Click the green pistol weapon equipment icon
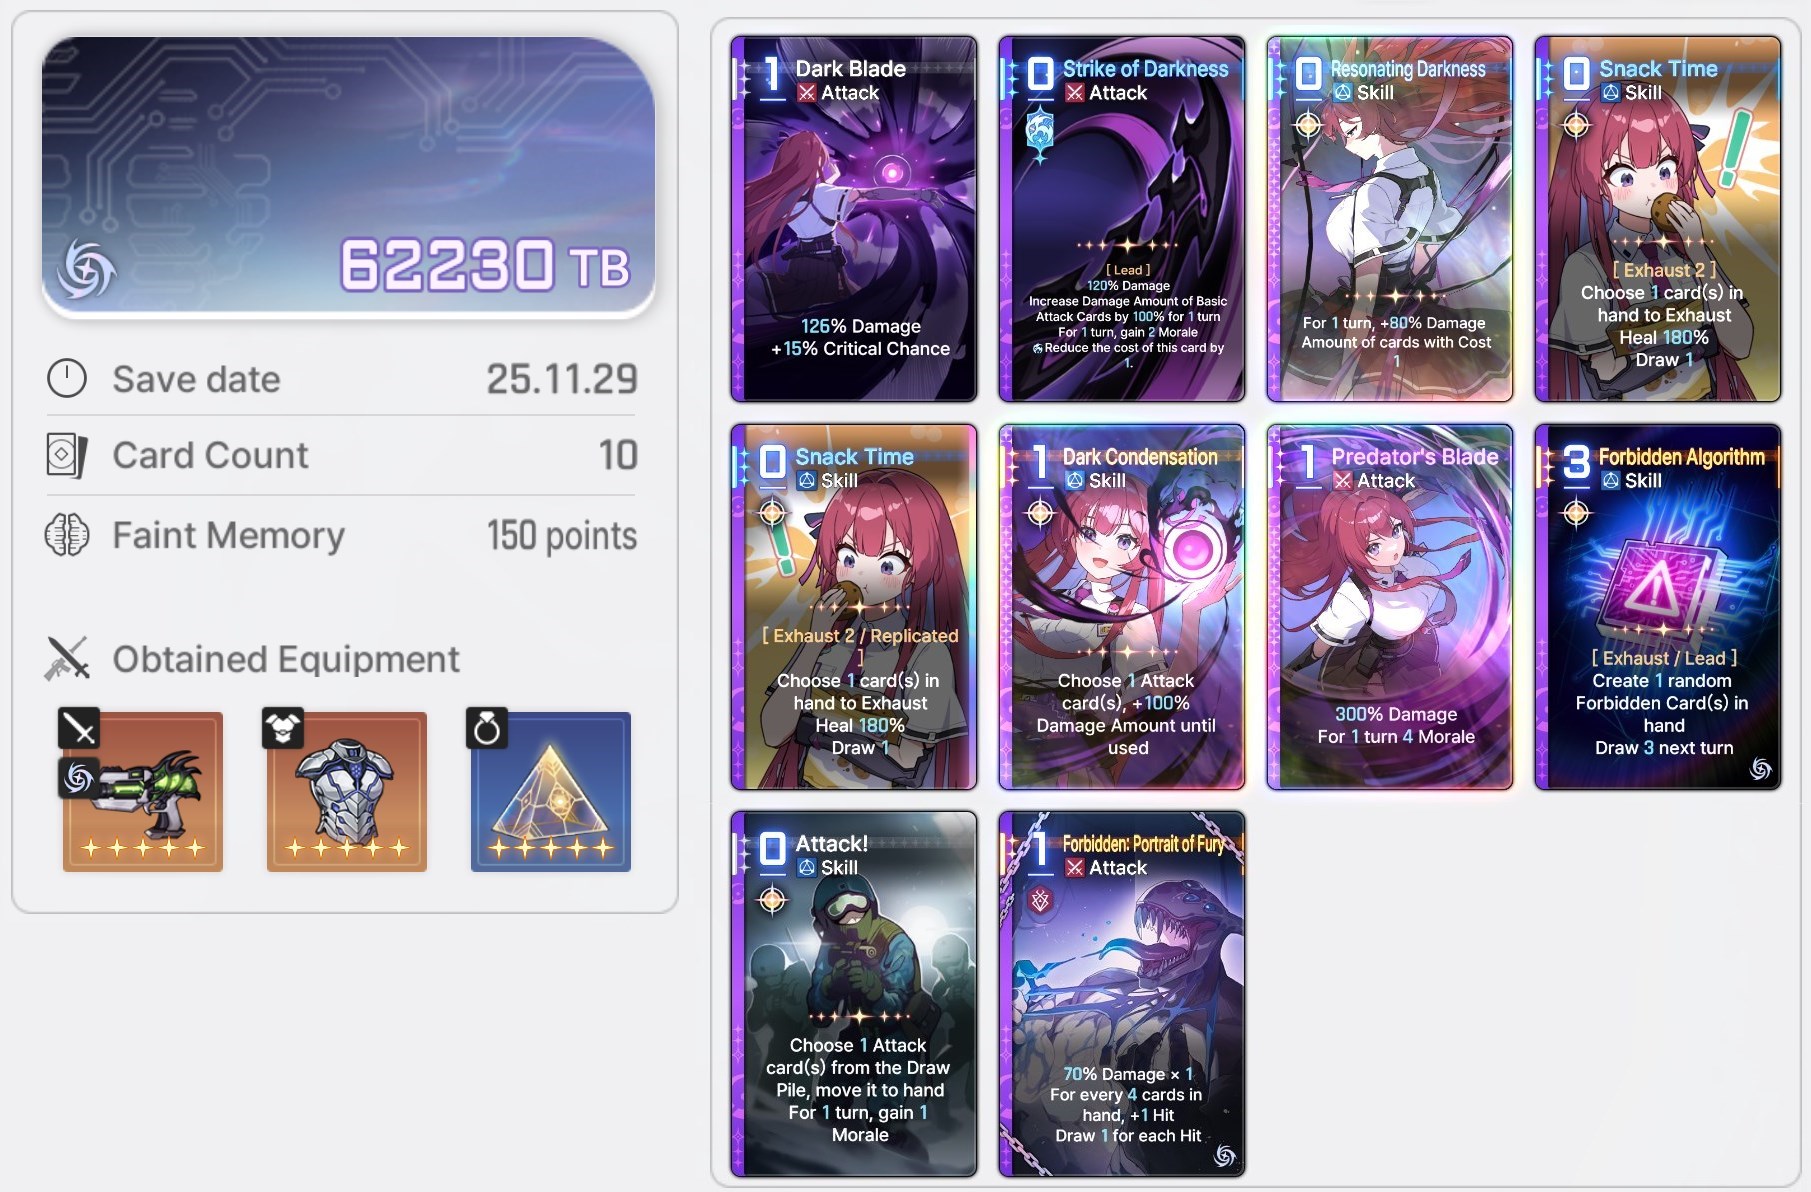1811x1192 pixels. 143,791
